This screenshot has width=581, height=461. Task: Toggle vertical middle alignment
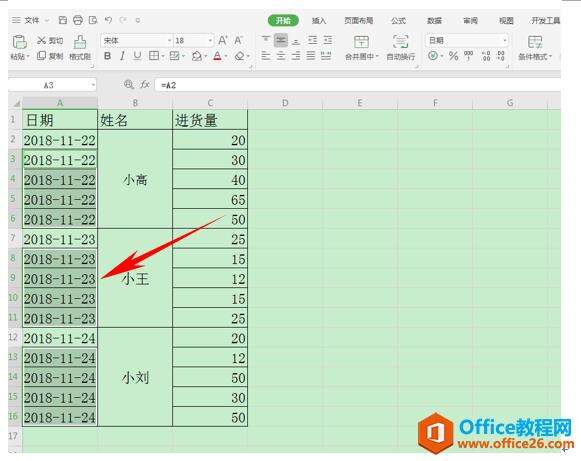pos(281,40)
